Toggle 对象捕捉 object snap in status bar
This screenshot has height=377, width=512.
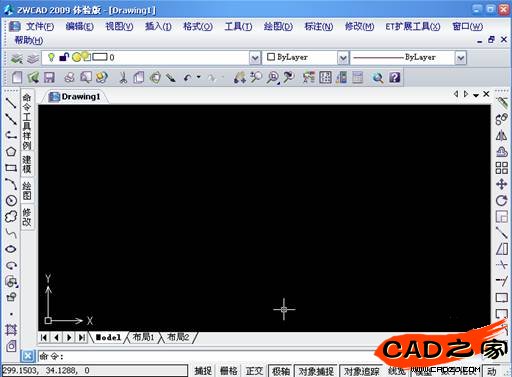point(316,371)
